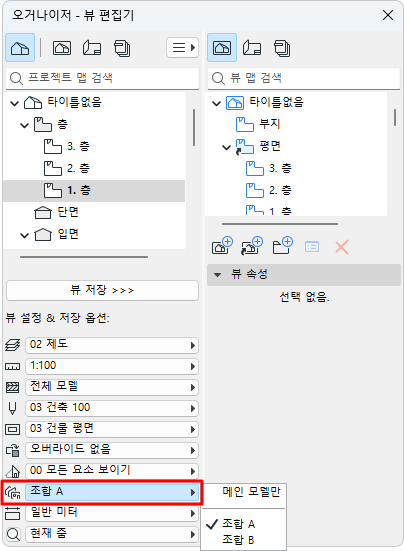Screen dimensions: 404x551
Task: Open the 1:100 scale dropdown
Action: (x=112, y=366)
